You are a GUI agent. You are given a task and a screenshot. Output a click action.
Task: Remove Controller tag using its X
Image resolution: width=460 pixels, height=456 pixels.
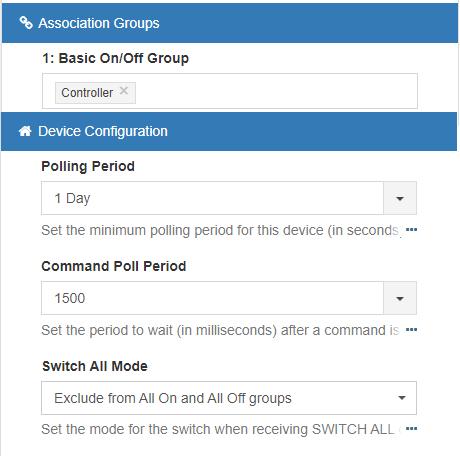point(124,91)
